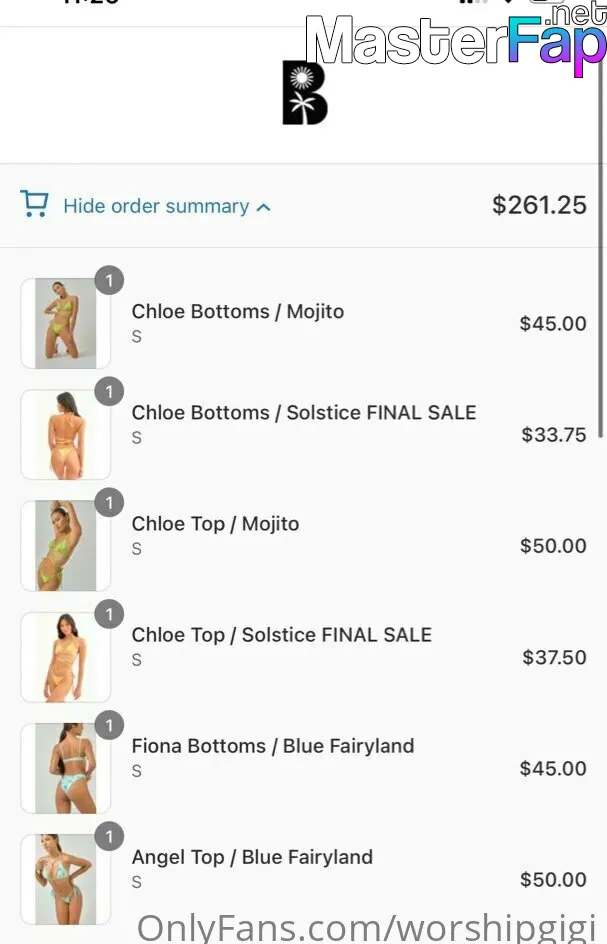
Task: Select Chloe Top / Solstice FINAL SALE title
Action: (281, 635)
